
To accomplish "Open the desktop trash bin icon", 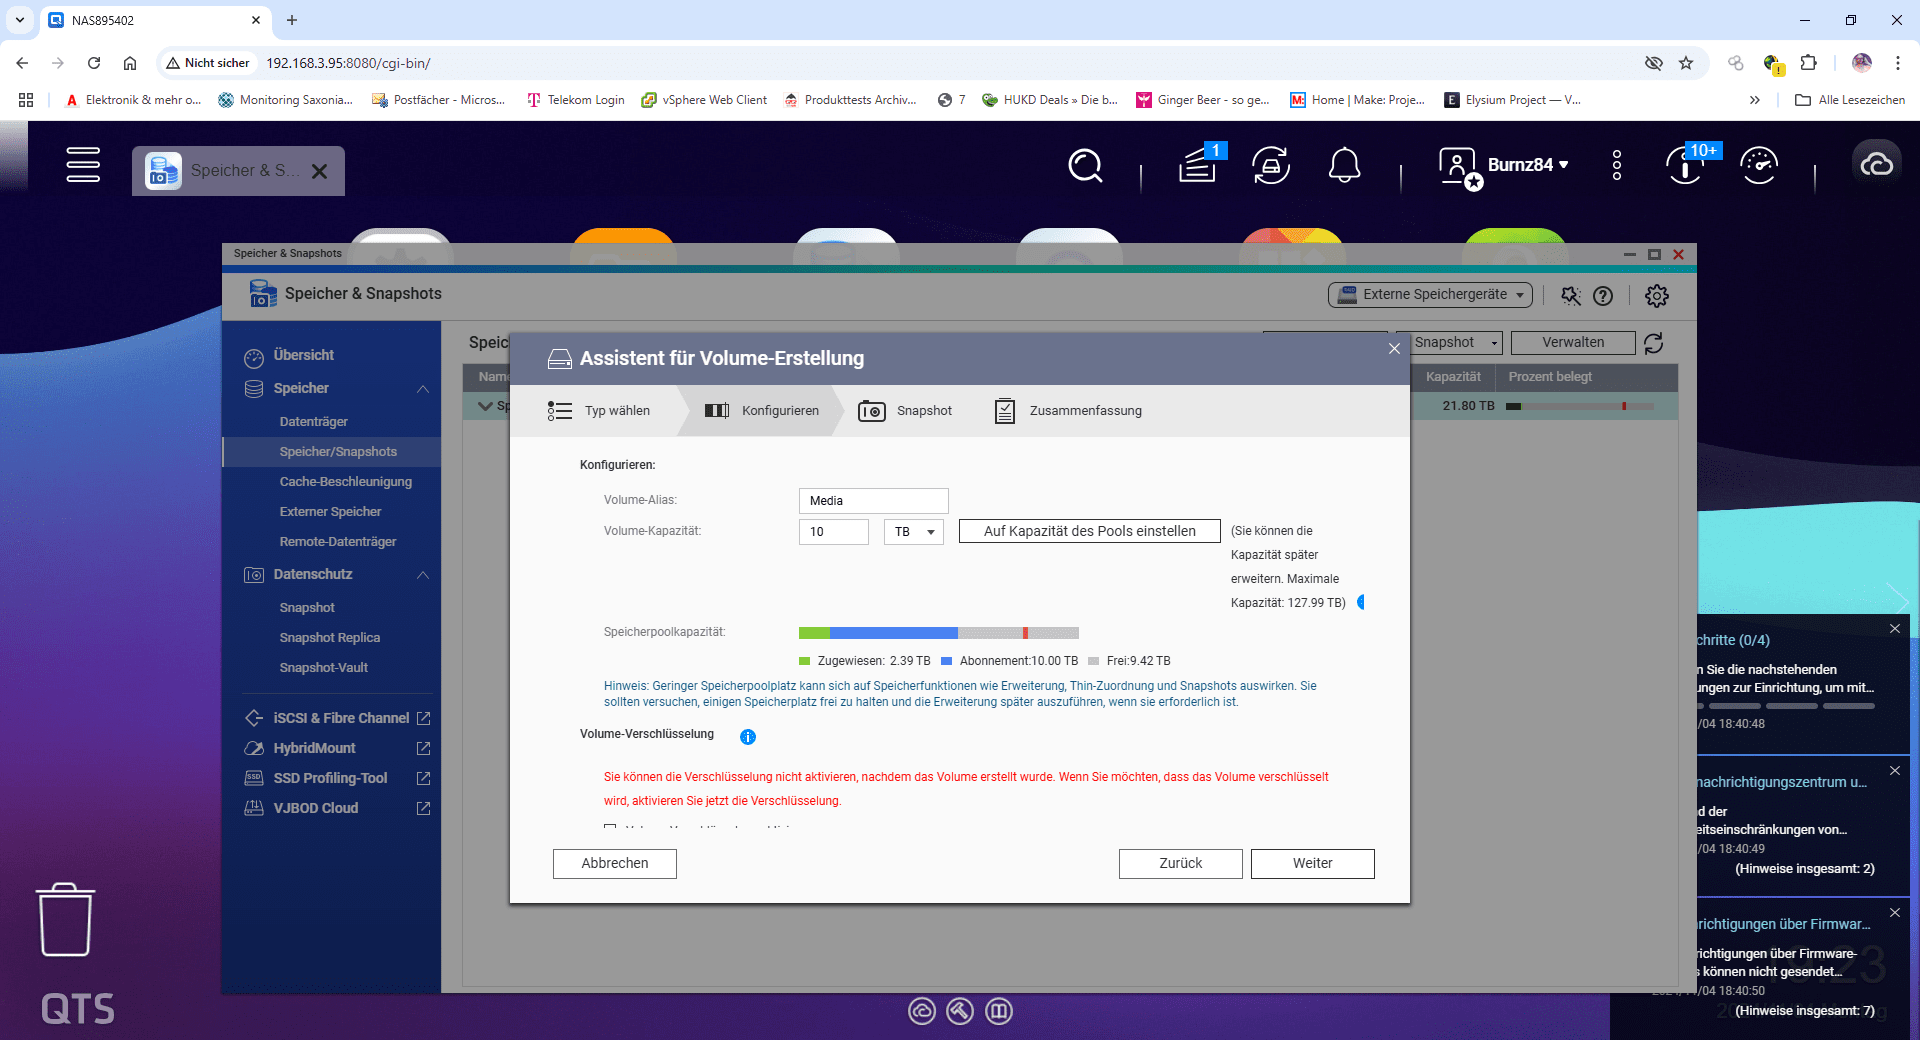I will point(66,920).
